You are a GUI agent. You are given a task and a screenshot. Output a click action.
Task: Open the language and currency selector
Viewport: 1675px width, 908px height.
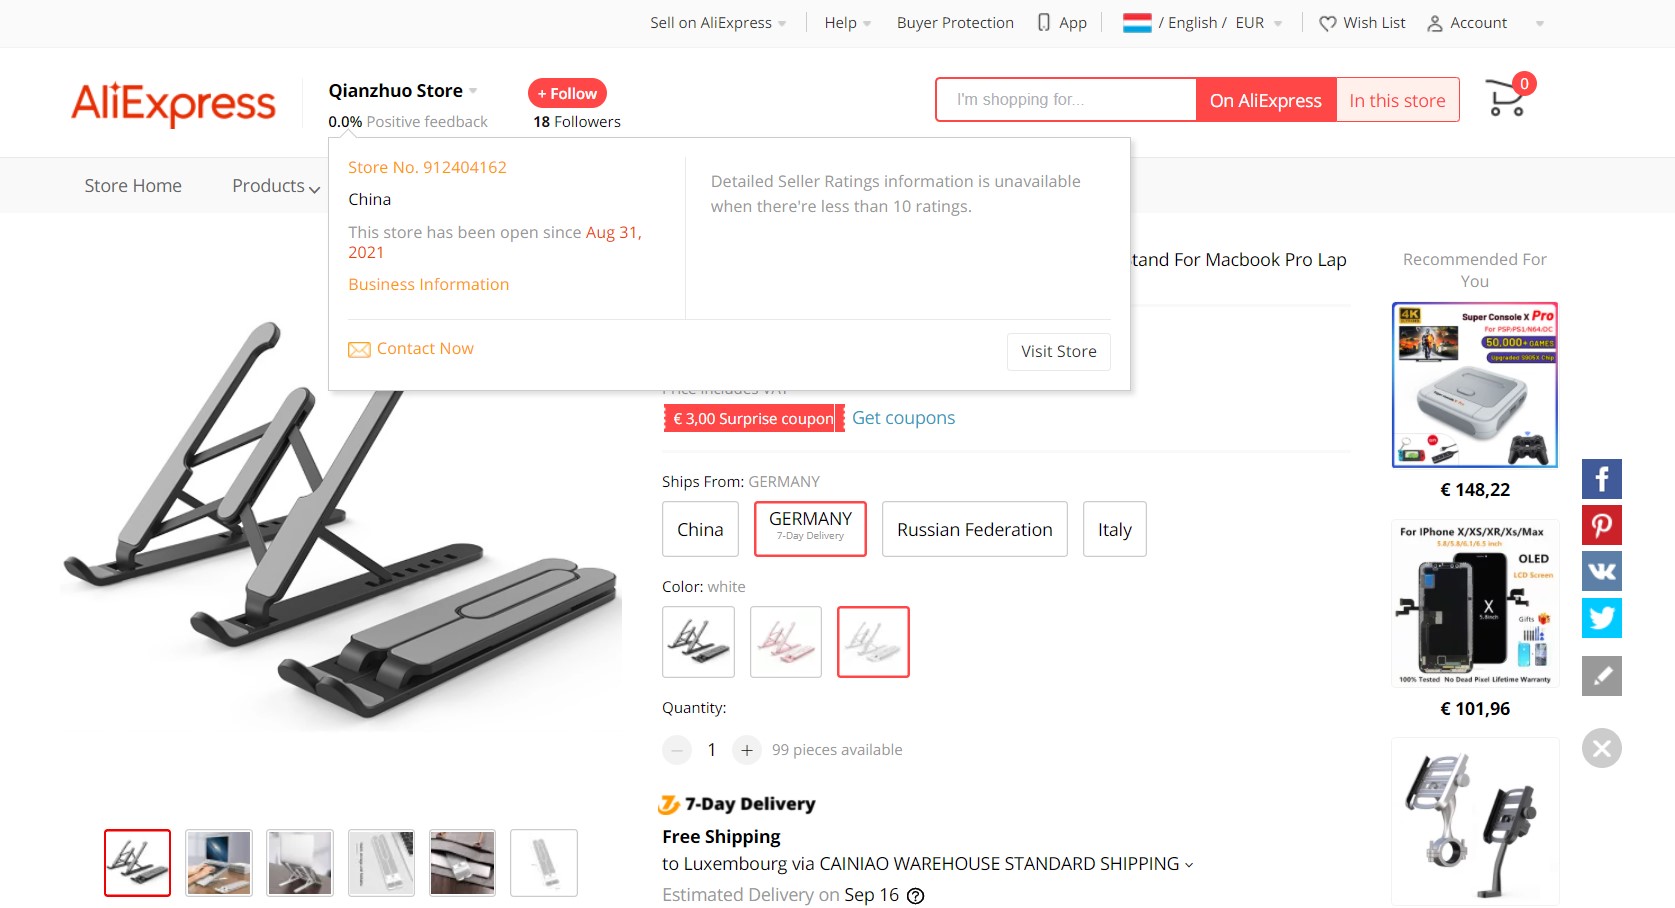point(1199,22)
